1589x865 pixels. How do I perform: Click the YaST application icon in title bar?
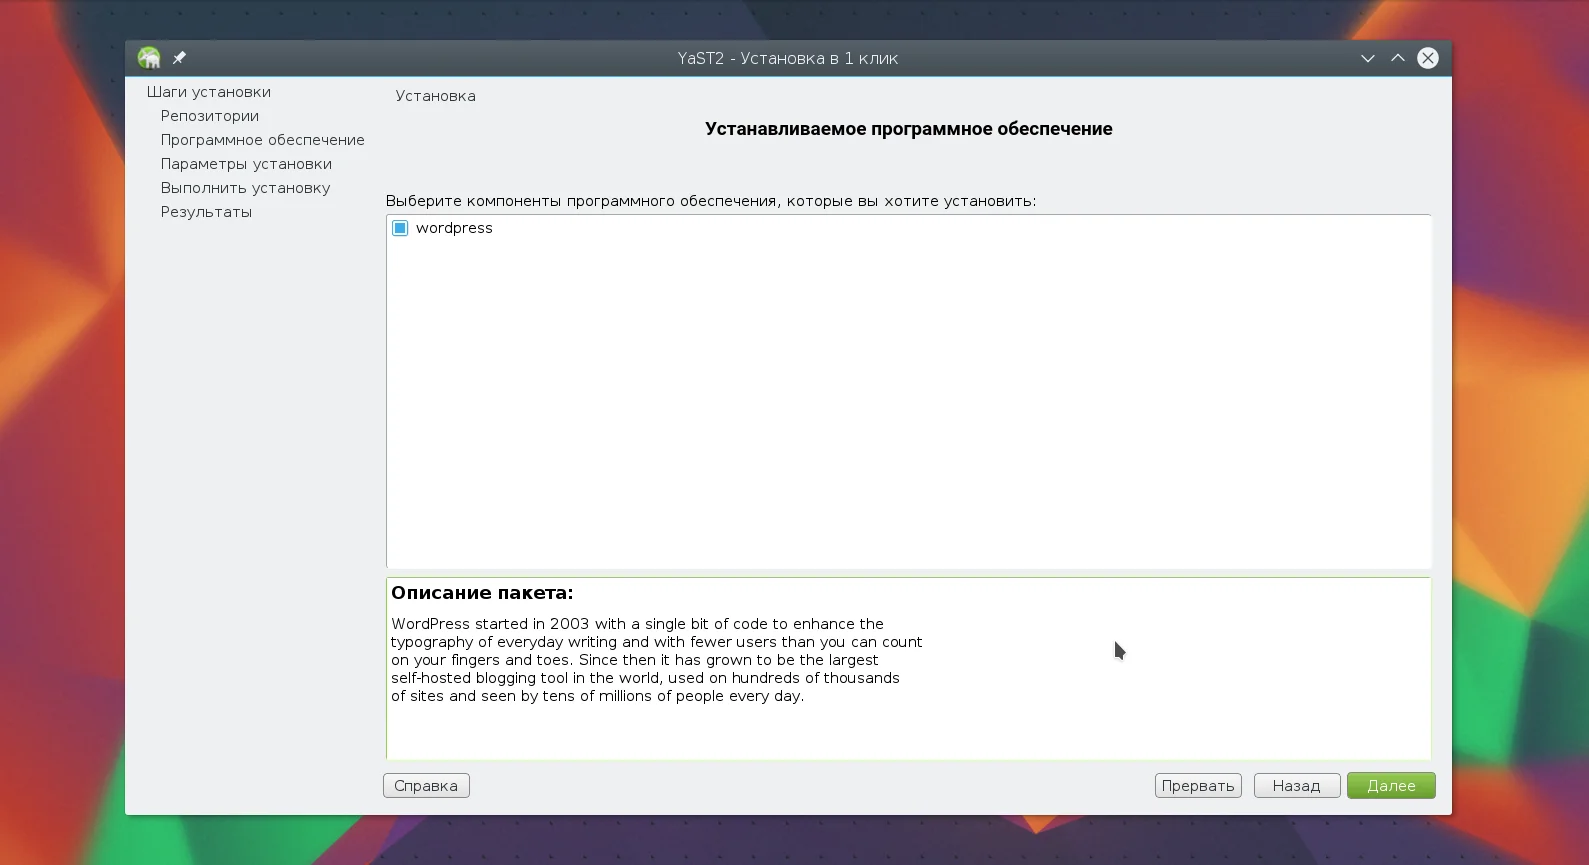(x=149, y=58)
